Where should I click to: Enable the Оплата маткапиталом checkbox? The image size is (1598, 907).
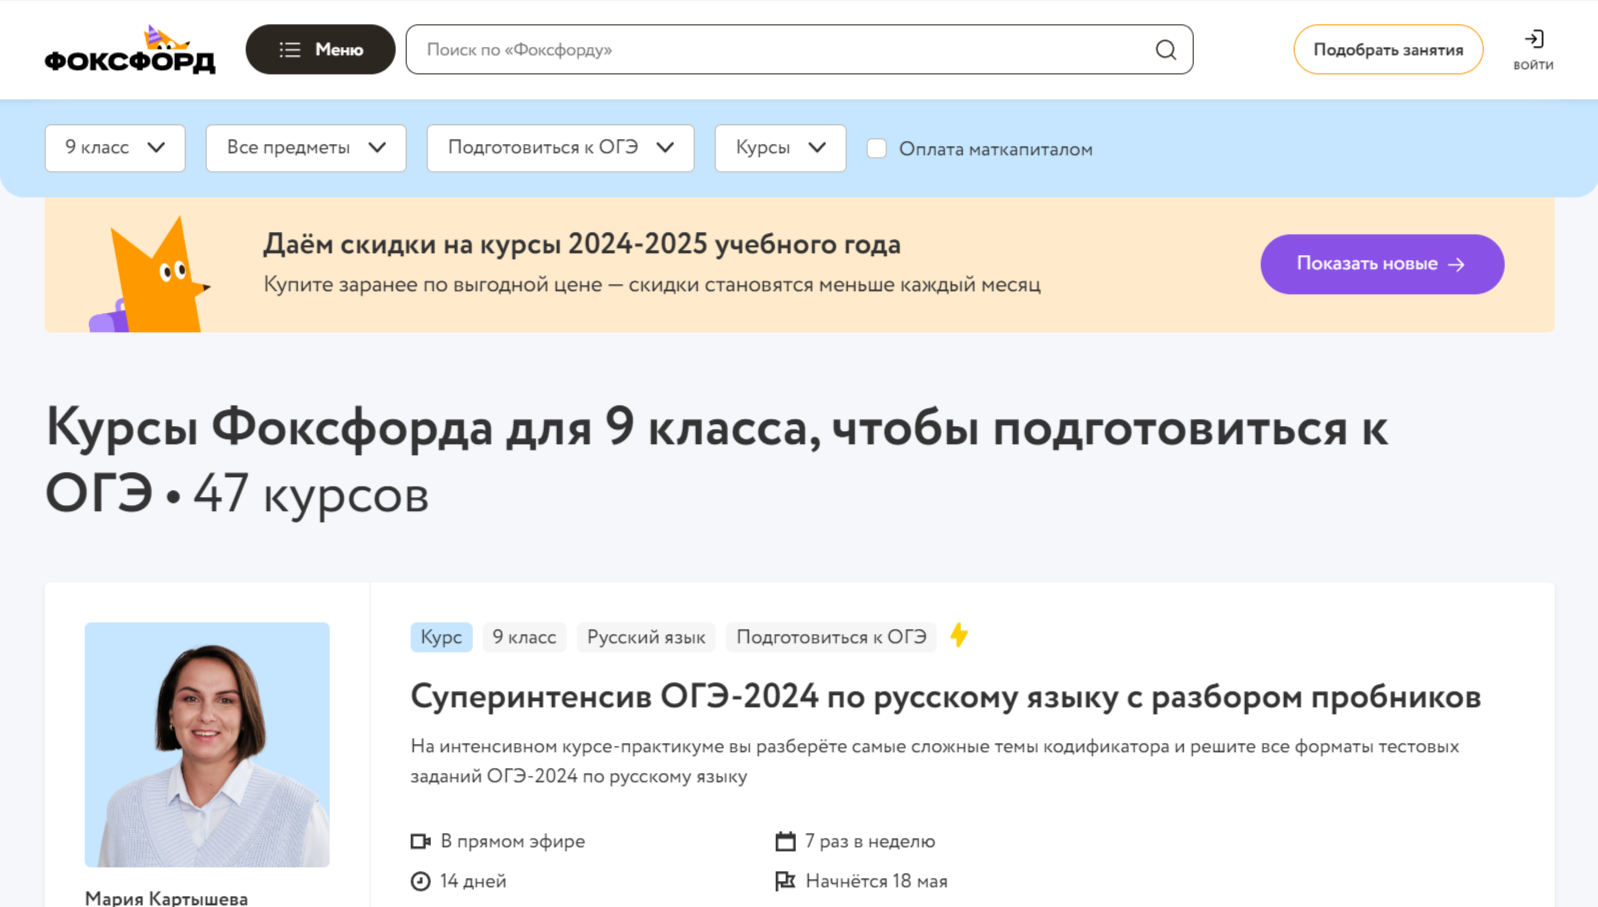click(x=877, y=149)
